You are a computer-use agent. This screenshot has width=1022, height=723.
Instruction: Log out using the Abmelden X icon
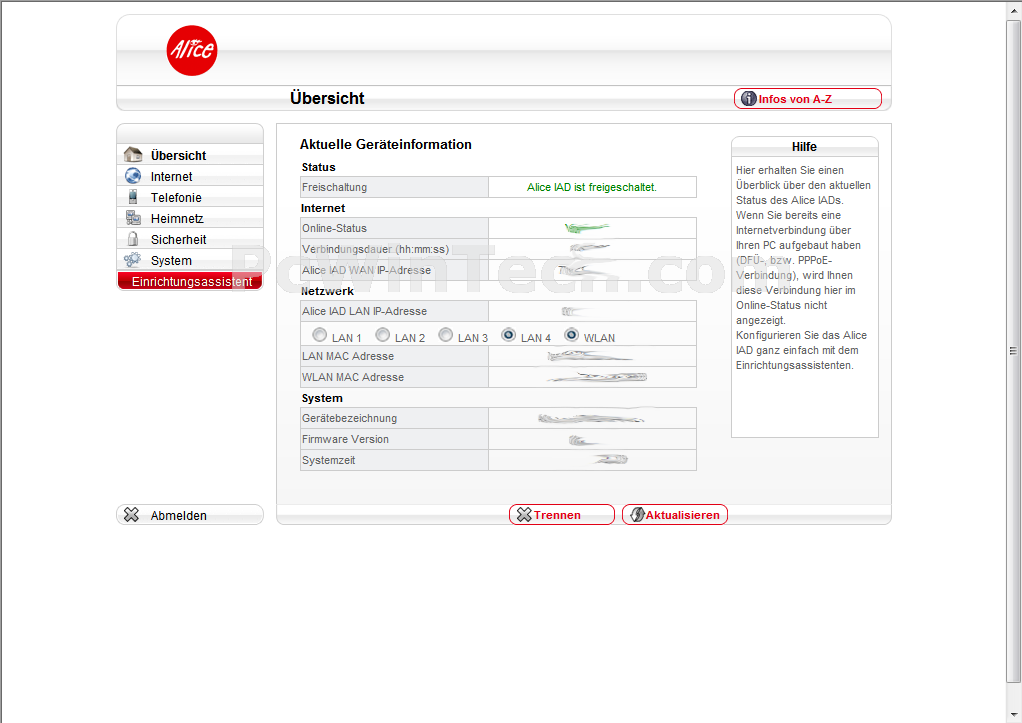132,515
